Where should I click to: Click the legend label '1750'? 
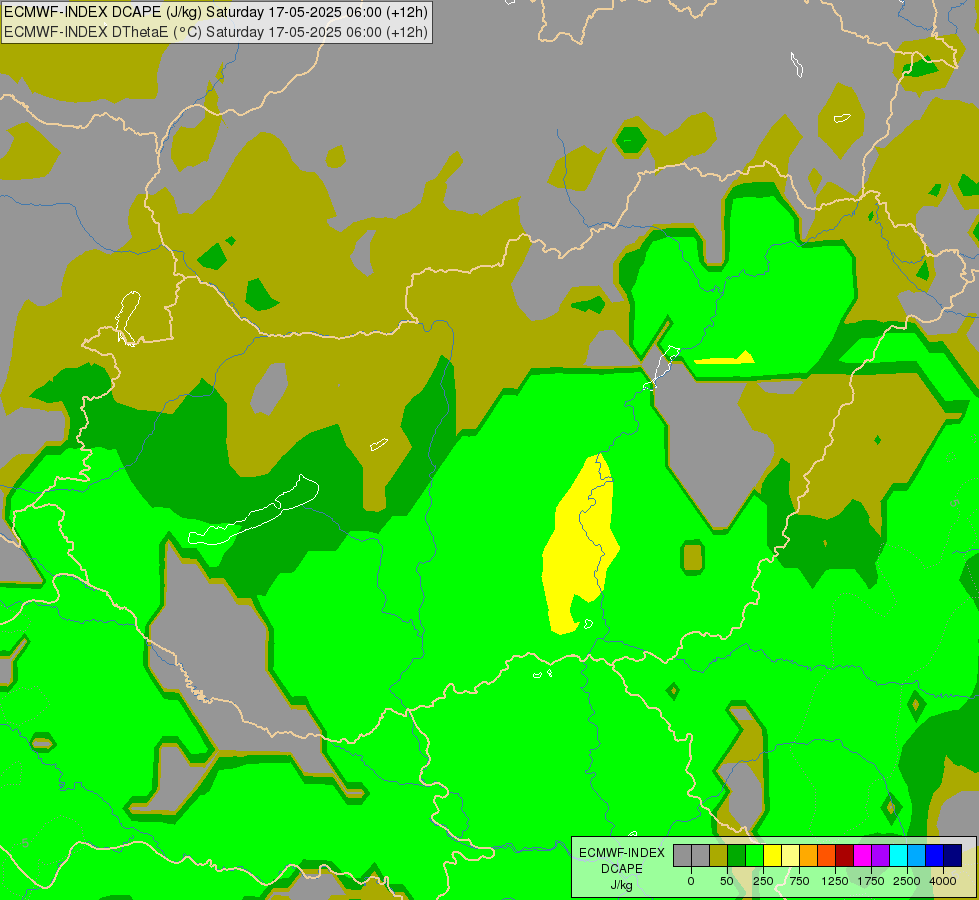(871, 881)
